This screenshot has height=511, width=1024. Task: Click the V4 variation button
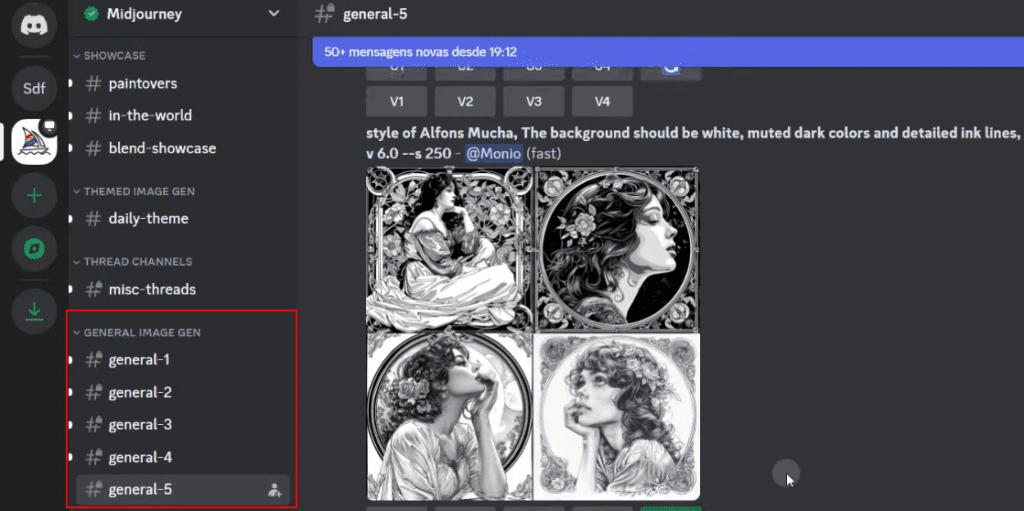[602, 101]
